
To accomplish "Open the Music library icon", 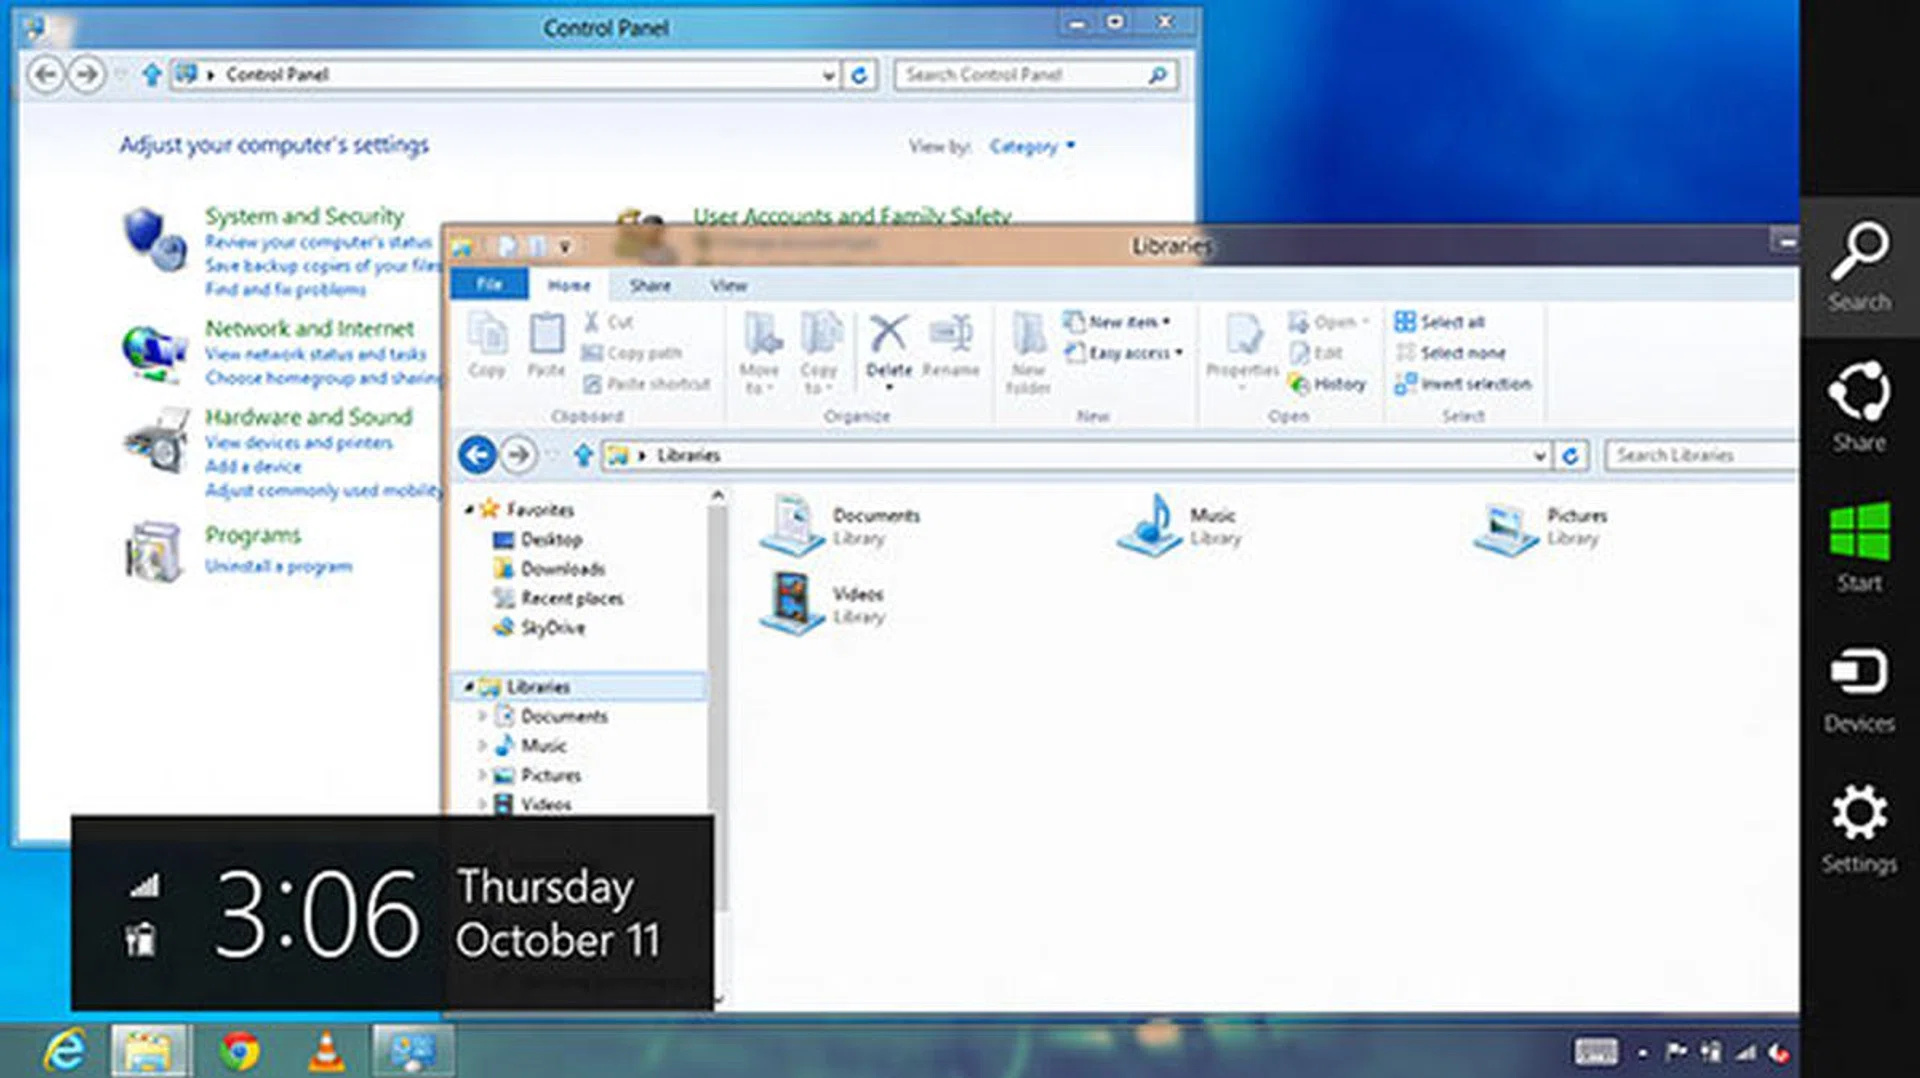I will (x=1151, y=526).
